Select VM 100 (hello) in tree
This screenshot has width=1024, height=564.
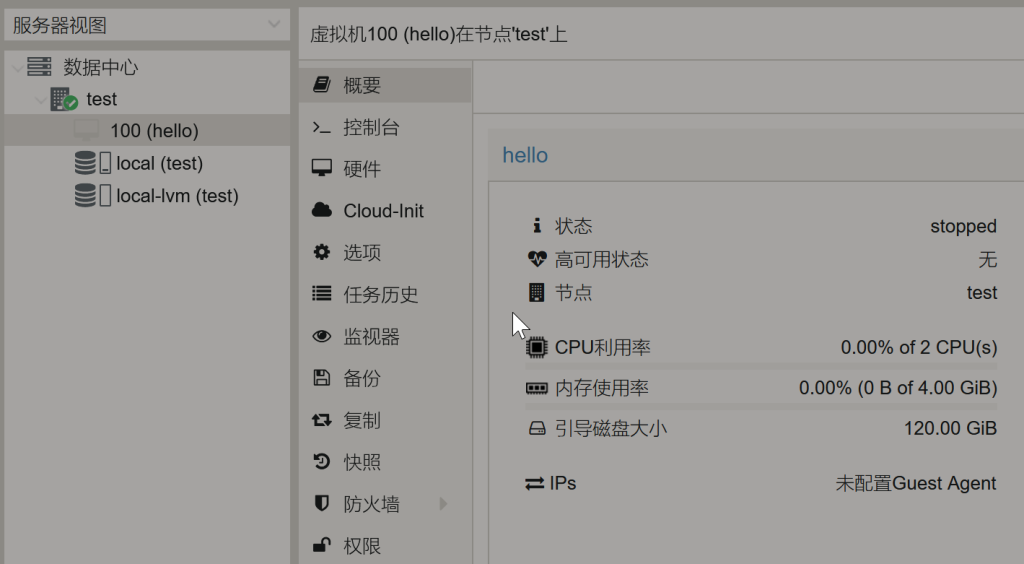154,131
